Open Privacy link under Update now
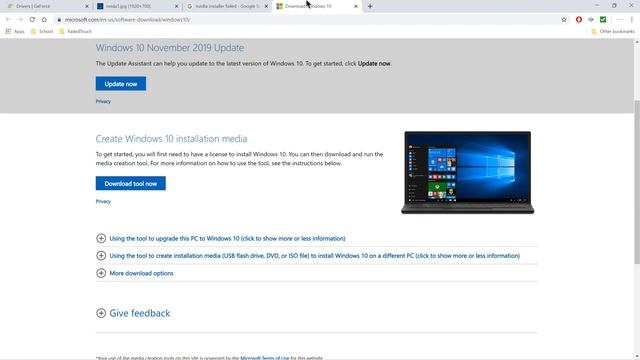 [103, 101]
